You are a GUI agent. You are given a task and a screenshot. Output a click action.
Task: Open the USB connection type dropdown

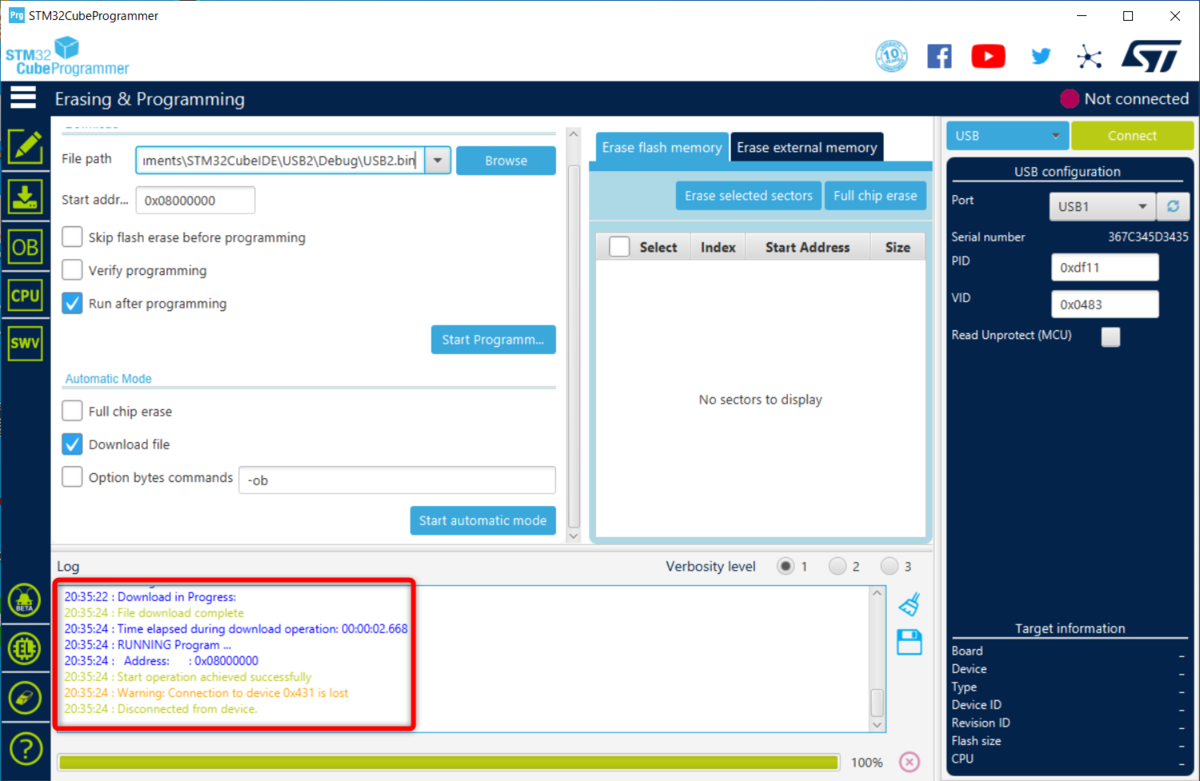click(x=1007, y=136)
